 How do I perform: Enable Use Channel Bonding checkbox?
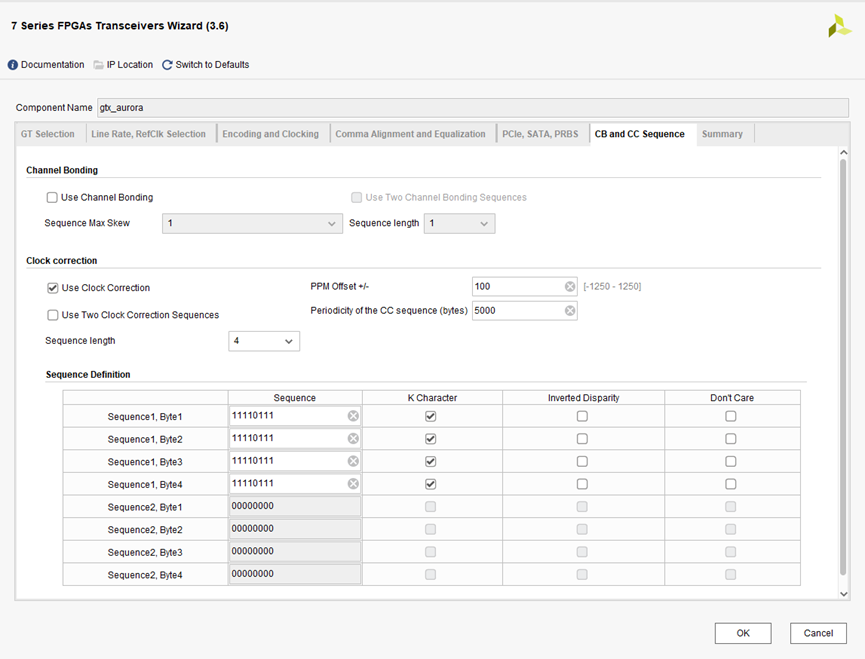(x=52, y=198)
